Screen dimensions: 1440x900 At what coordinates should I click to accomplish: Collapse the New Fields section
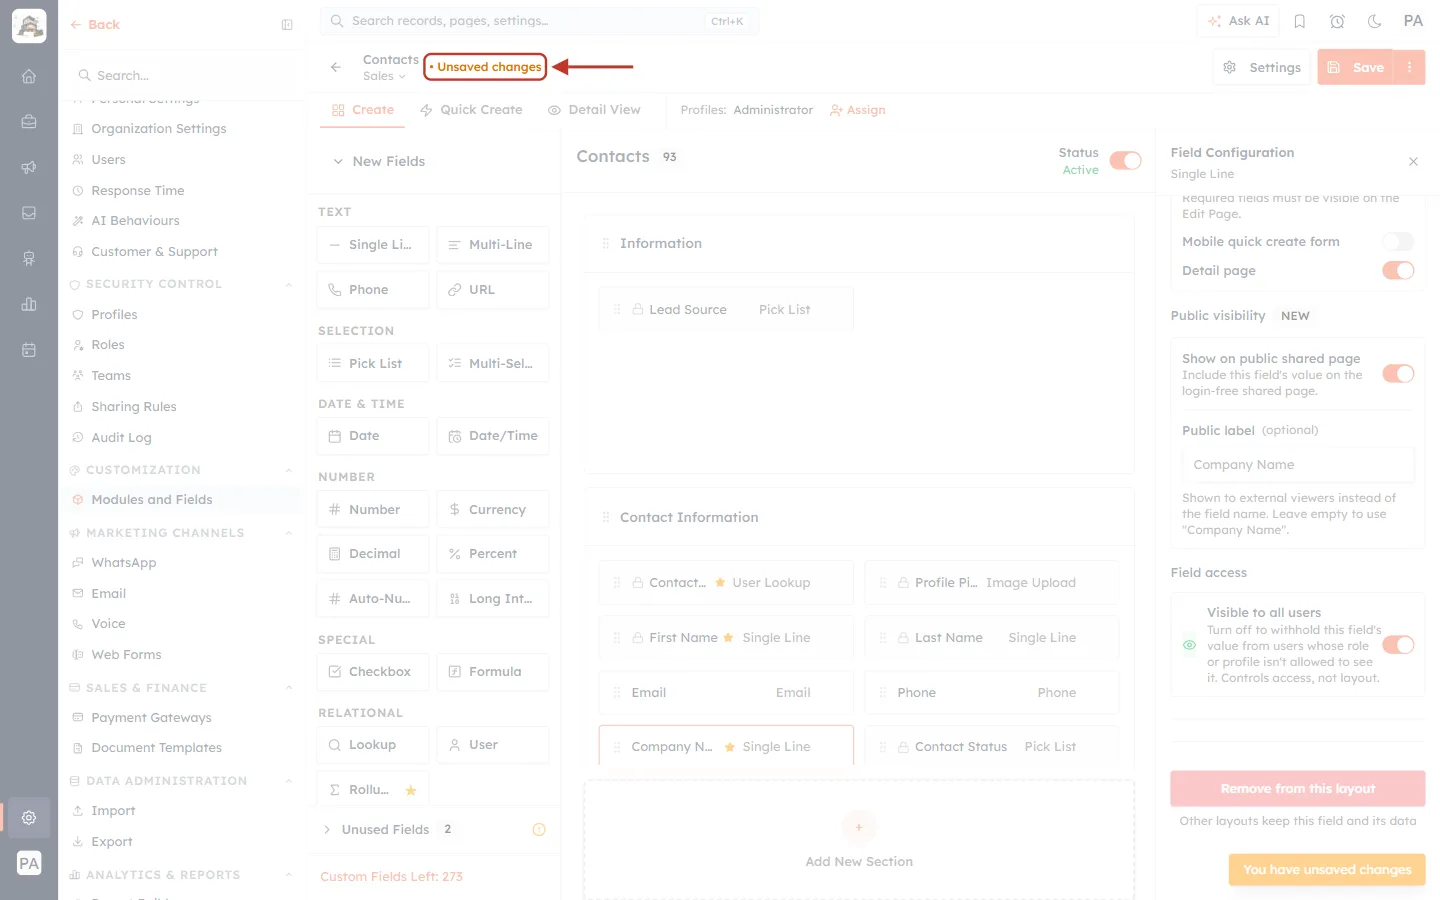(x=338, y=161)
